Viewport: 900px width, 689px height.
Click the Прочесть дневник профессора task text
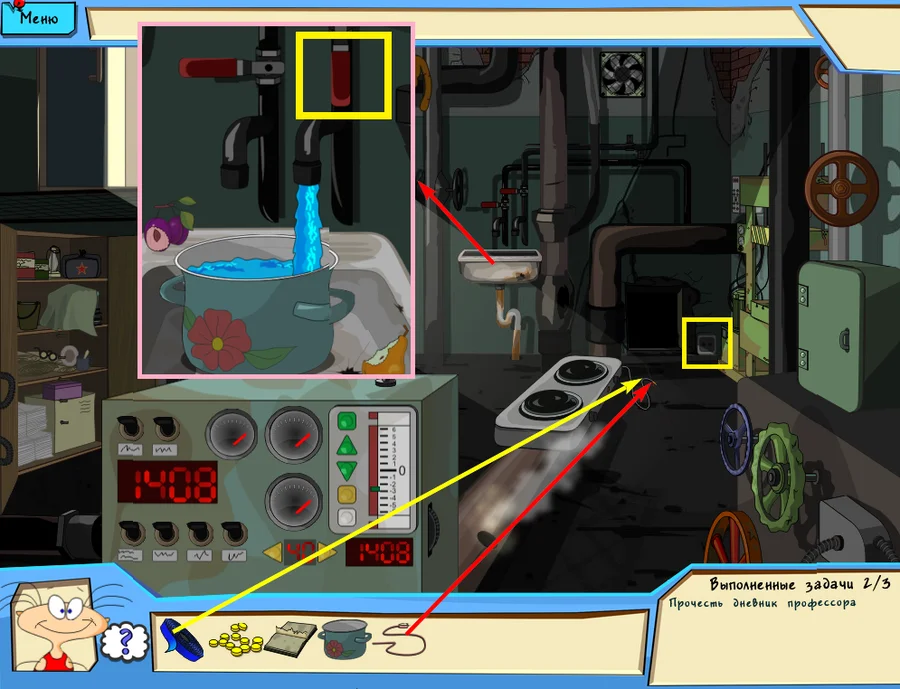pos(767,603)
